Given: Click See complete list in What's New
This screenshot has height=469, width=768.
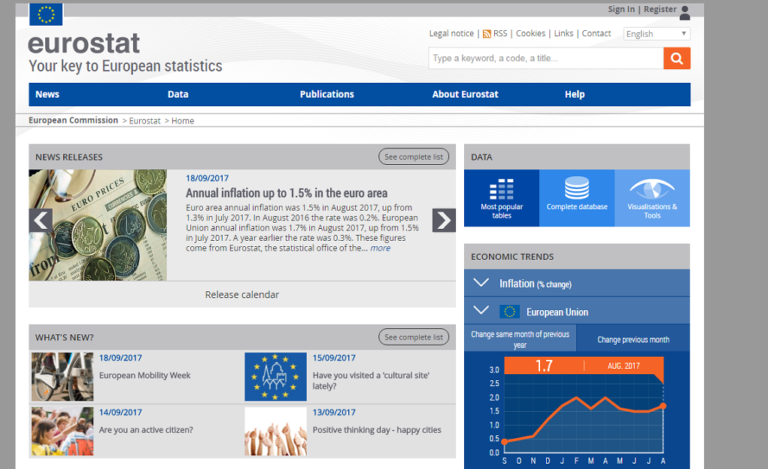Looking at the screenshot, I should click(413, 337).
